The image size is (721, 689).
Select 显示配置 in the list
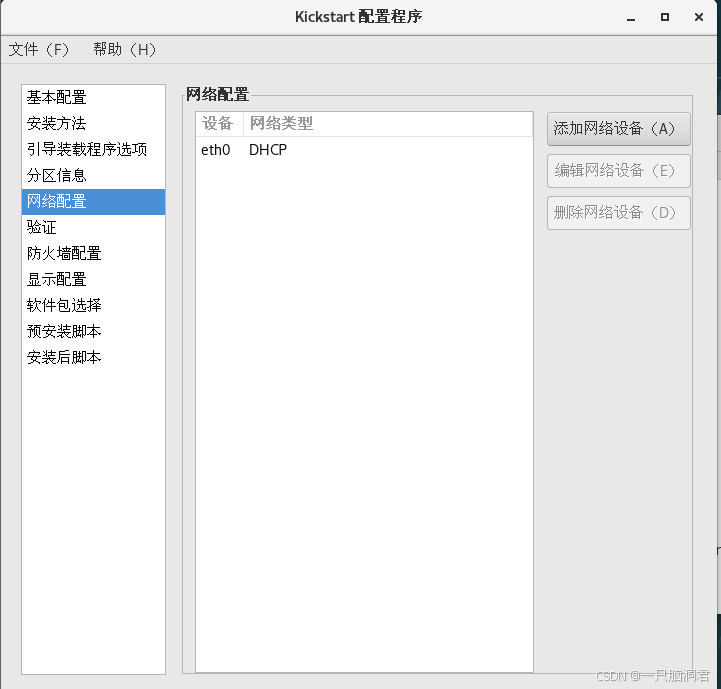[x=93, y=279]
